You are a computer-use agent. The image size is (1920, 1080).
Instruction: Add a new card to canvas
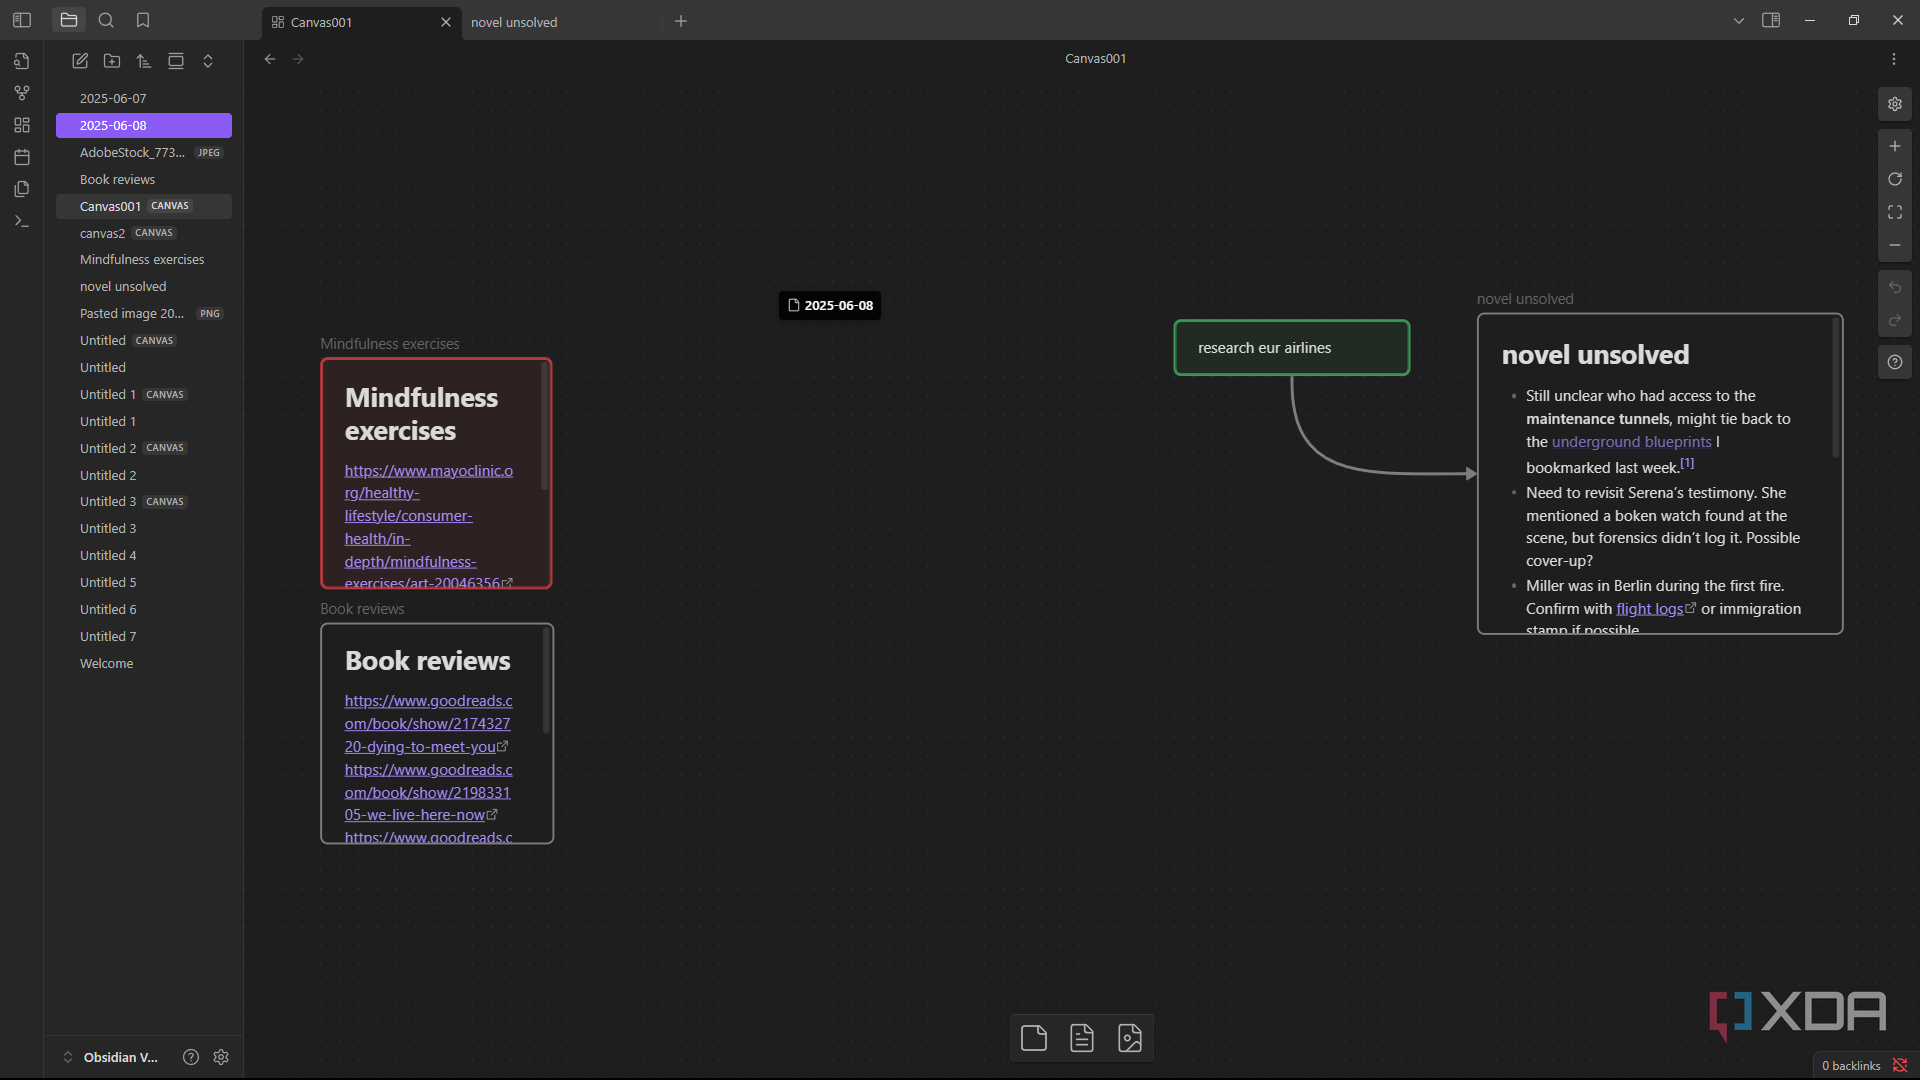pyautogui.click(x=1034, y=1038)
